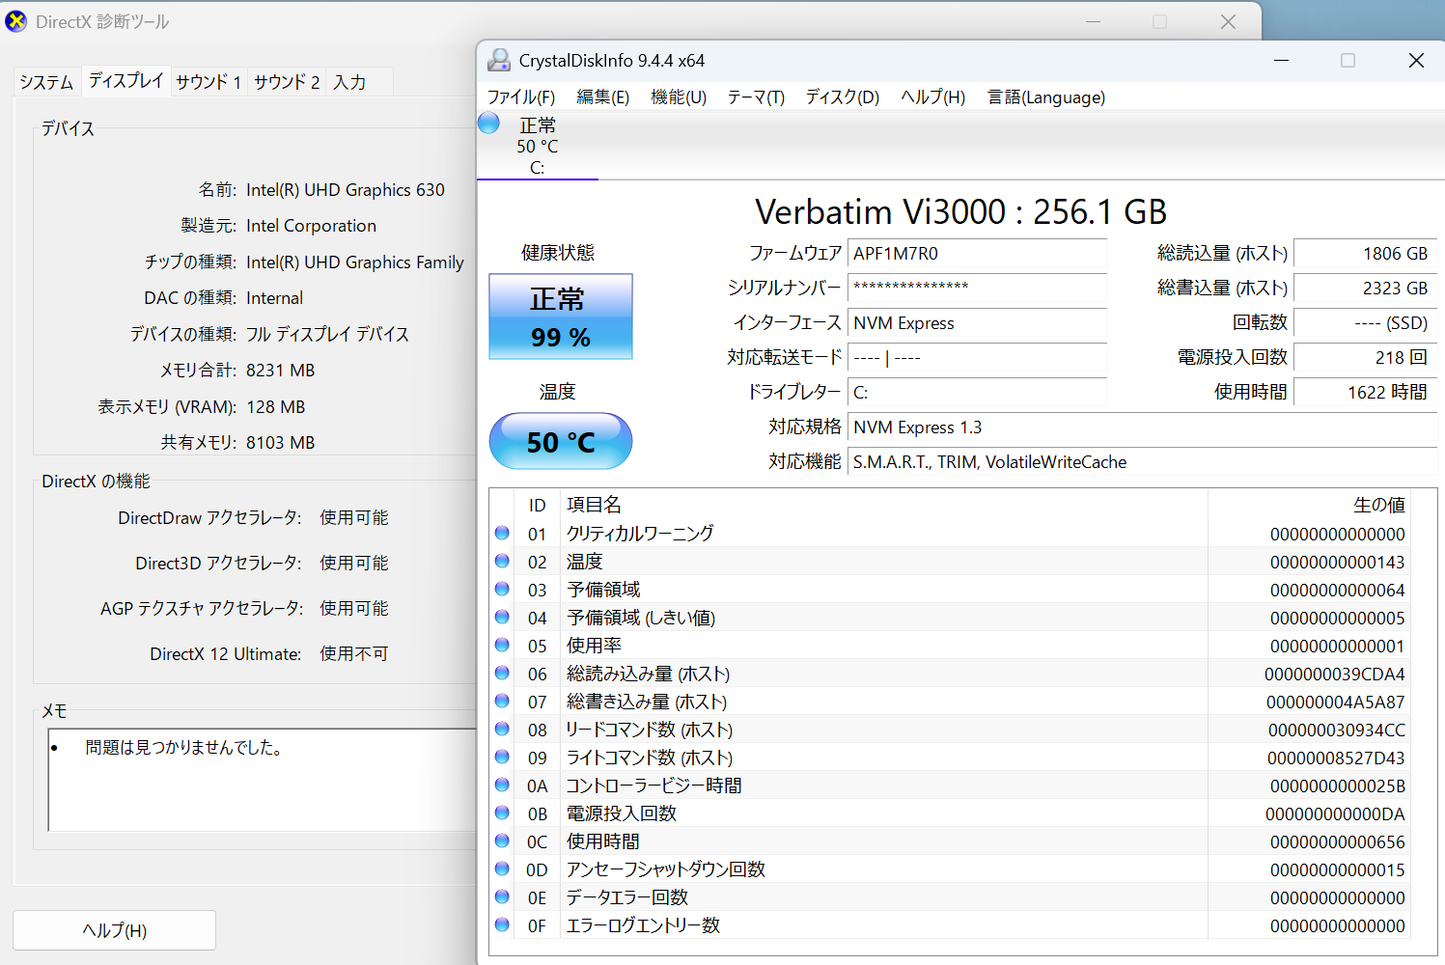
Task: Click the drive title Verbatim Vi3000 : 256.1 GB
Action: (x=961, y=211)
